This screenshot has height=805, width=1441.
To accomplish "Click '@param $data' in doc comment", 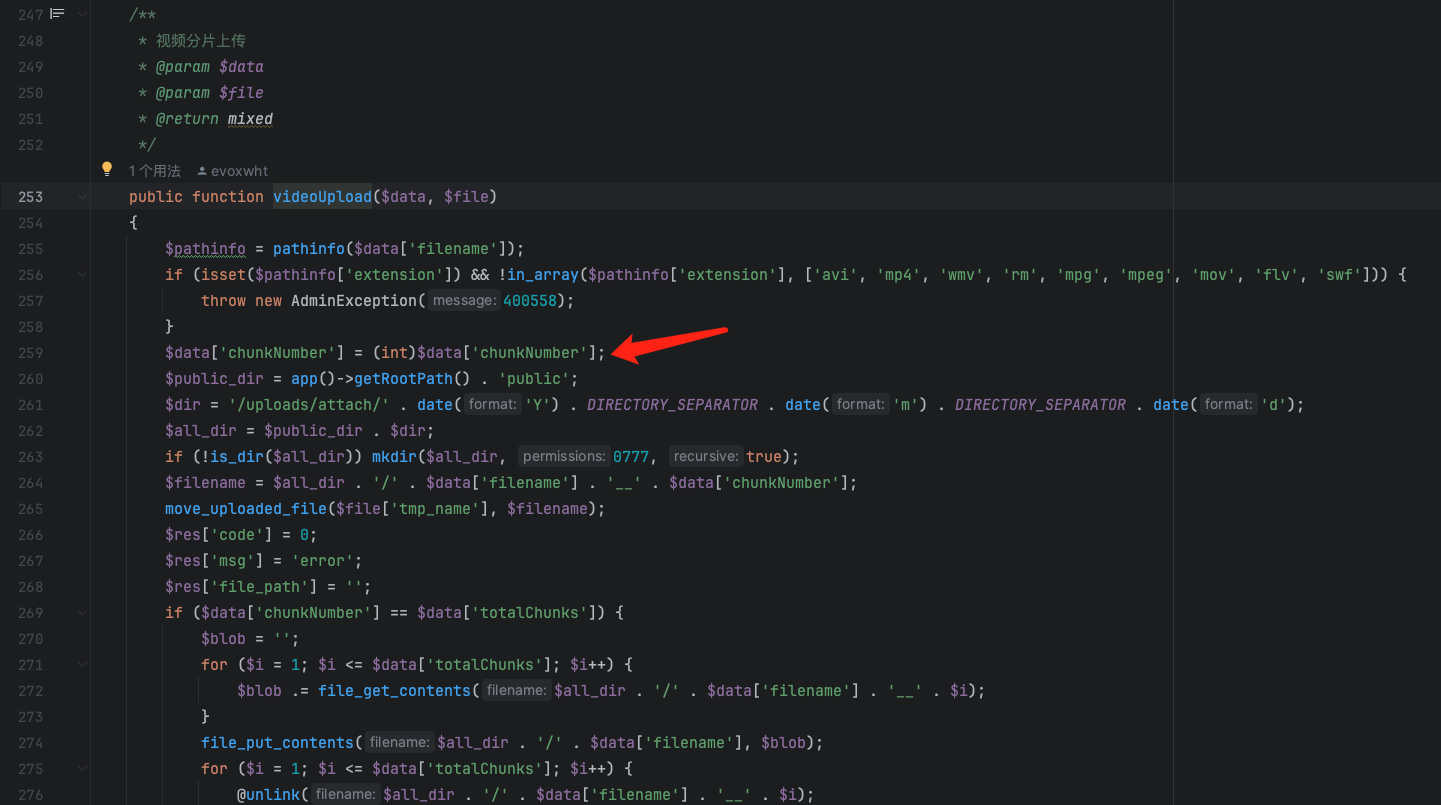I will (210, 67).
